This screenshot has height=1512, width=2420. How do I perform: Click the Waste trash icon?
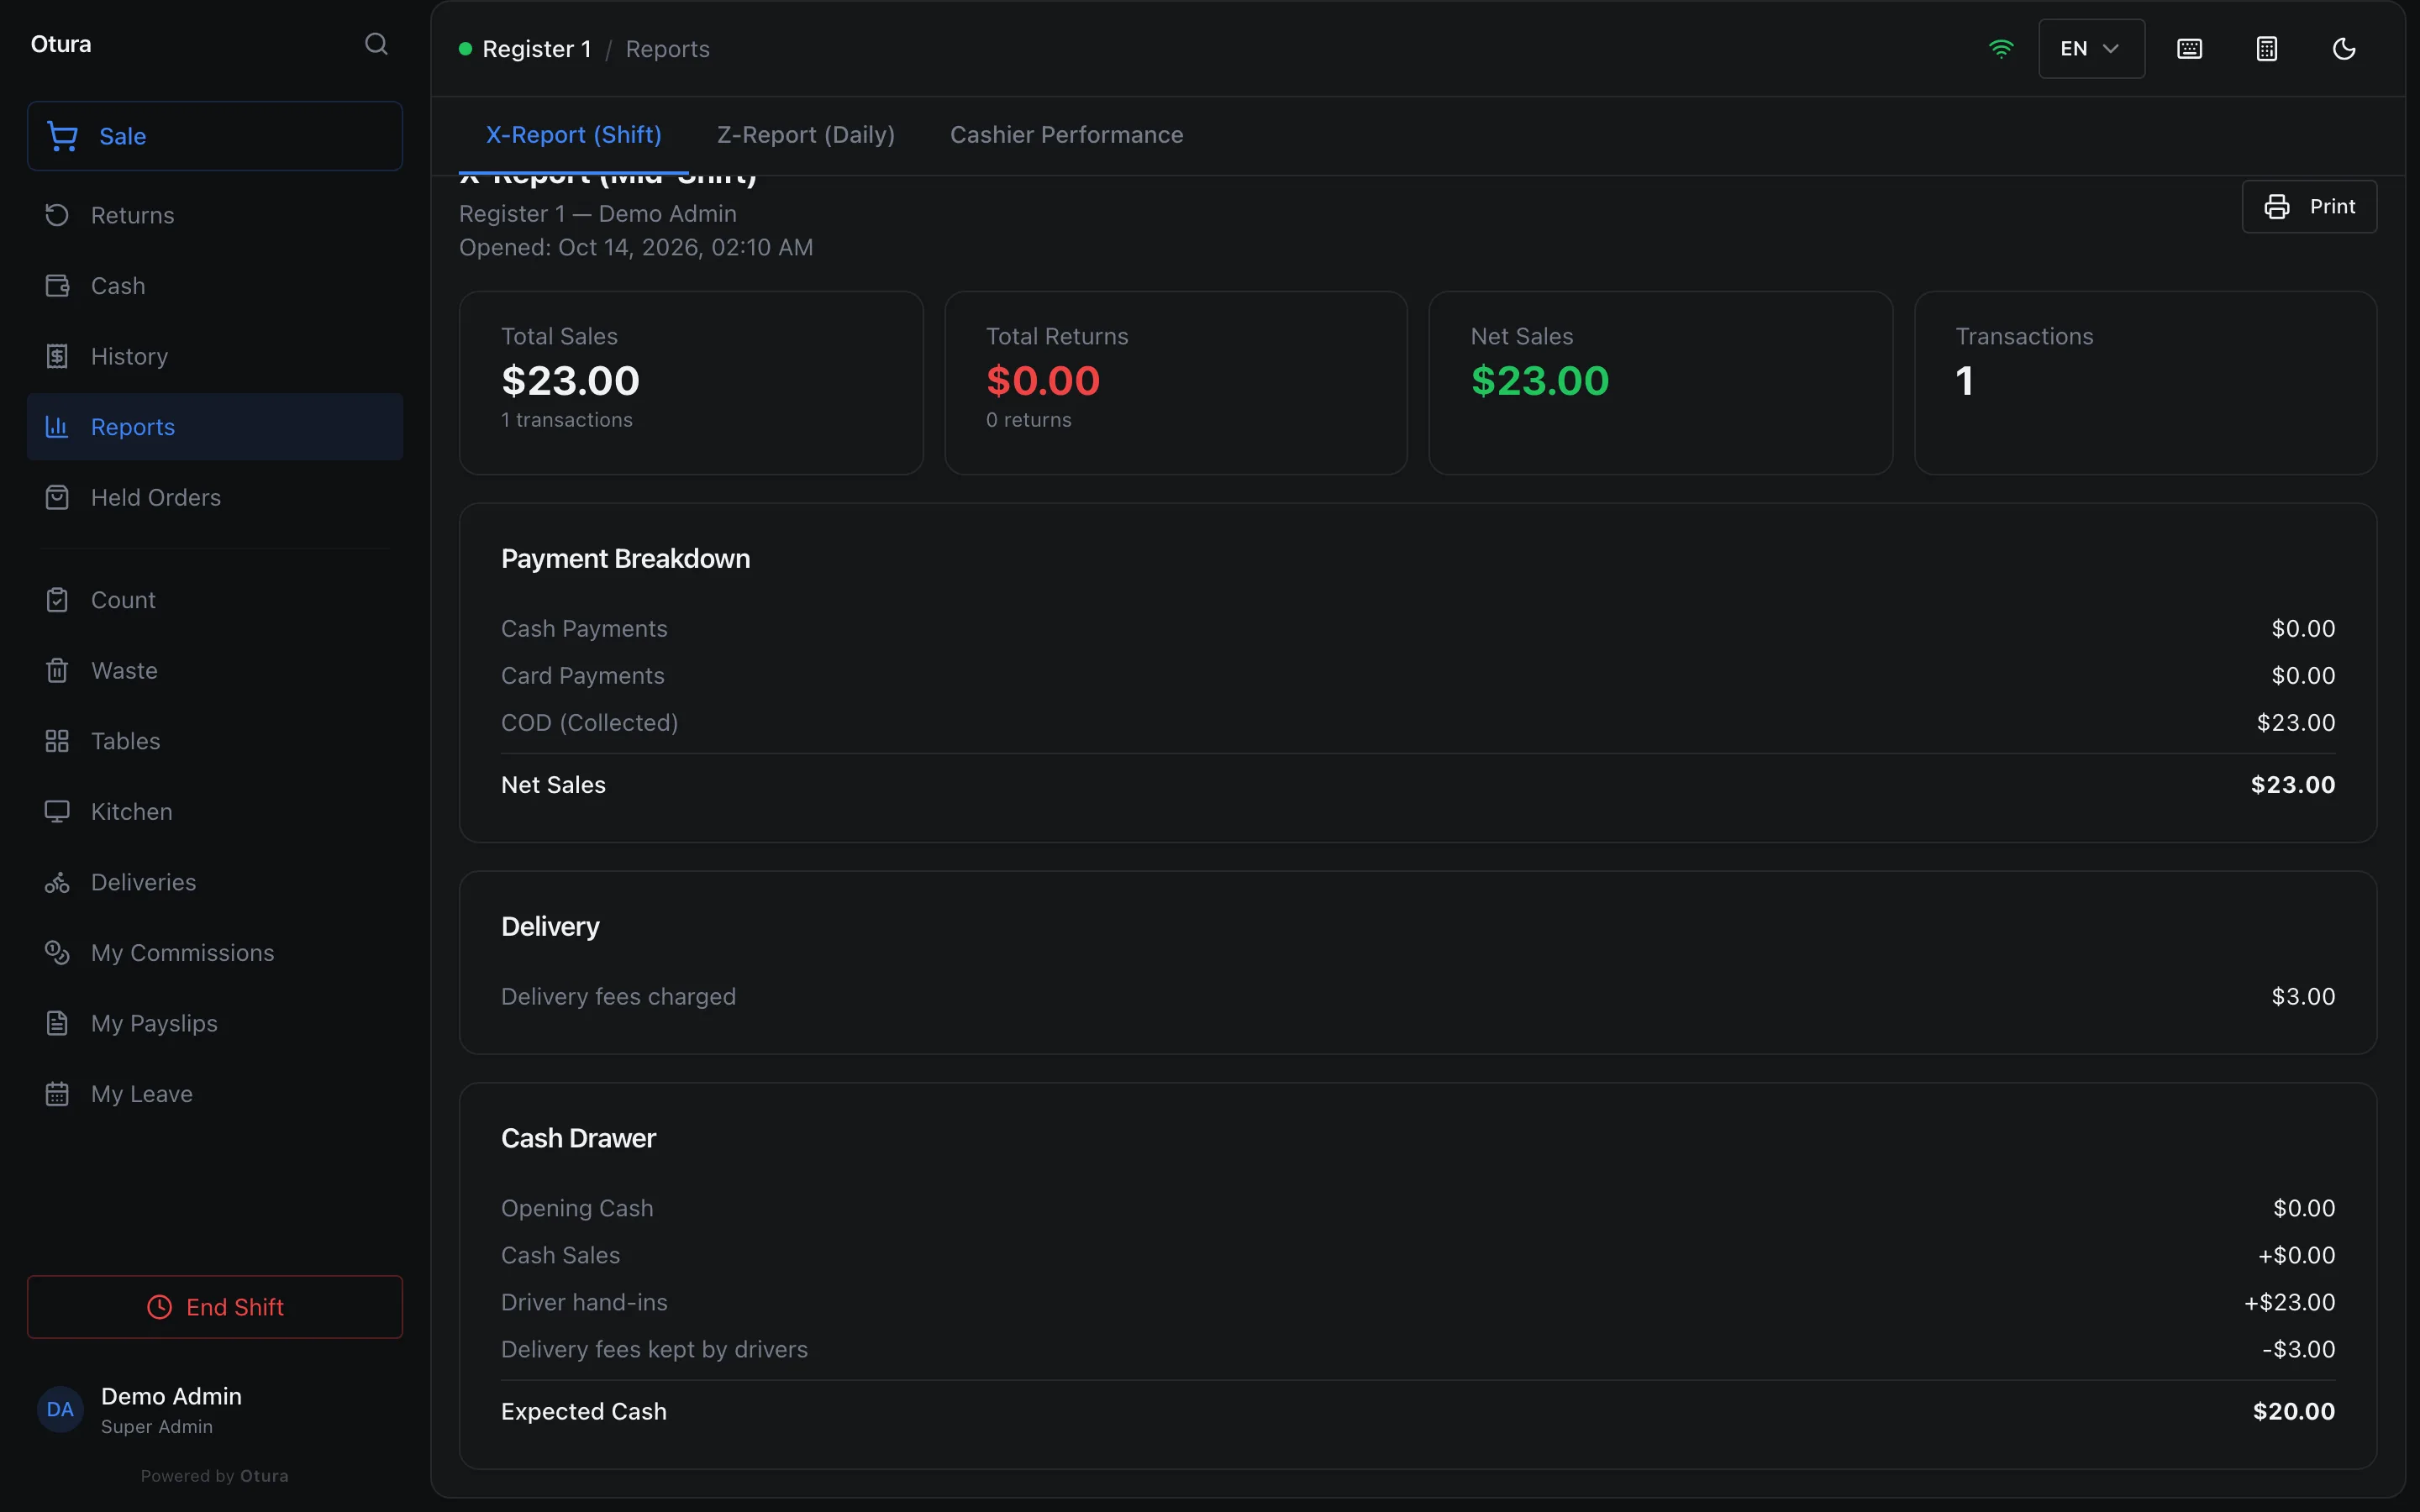pos(57,670)
